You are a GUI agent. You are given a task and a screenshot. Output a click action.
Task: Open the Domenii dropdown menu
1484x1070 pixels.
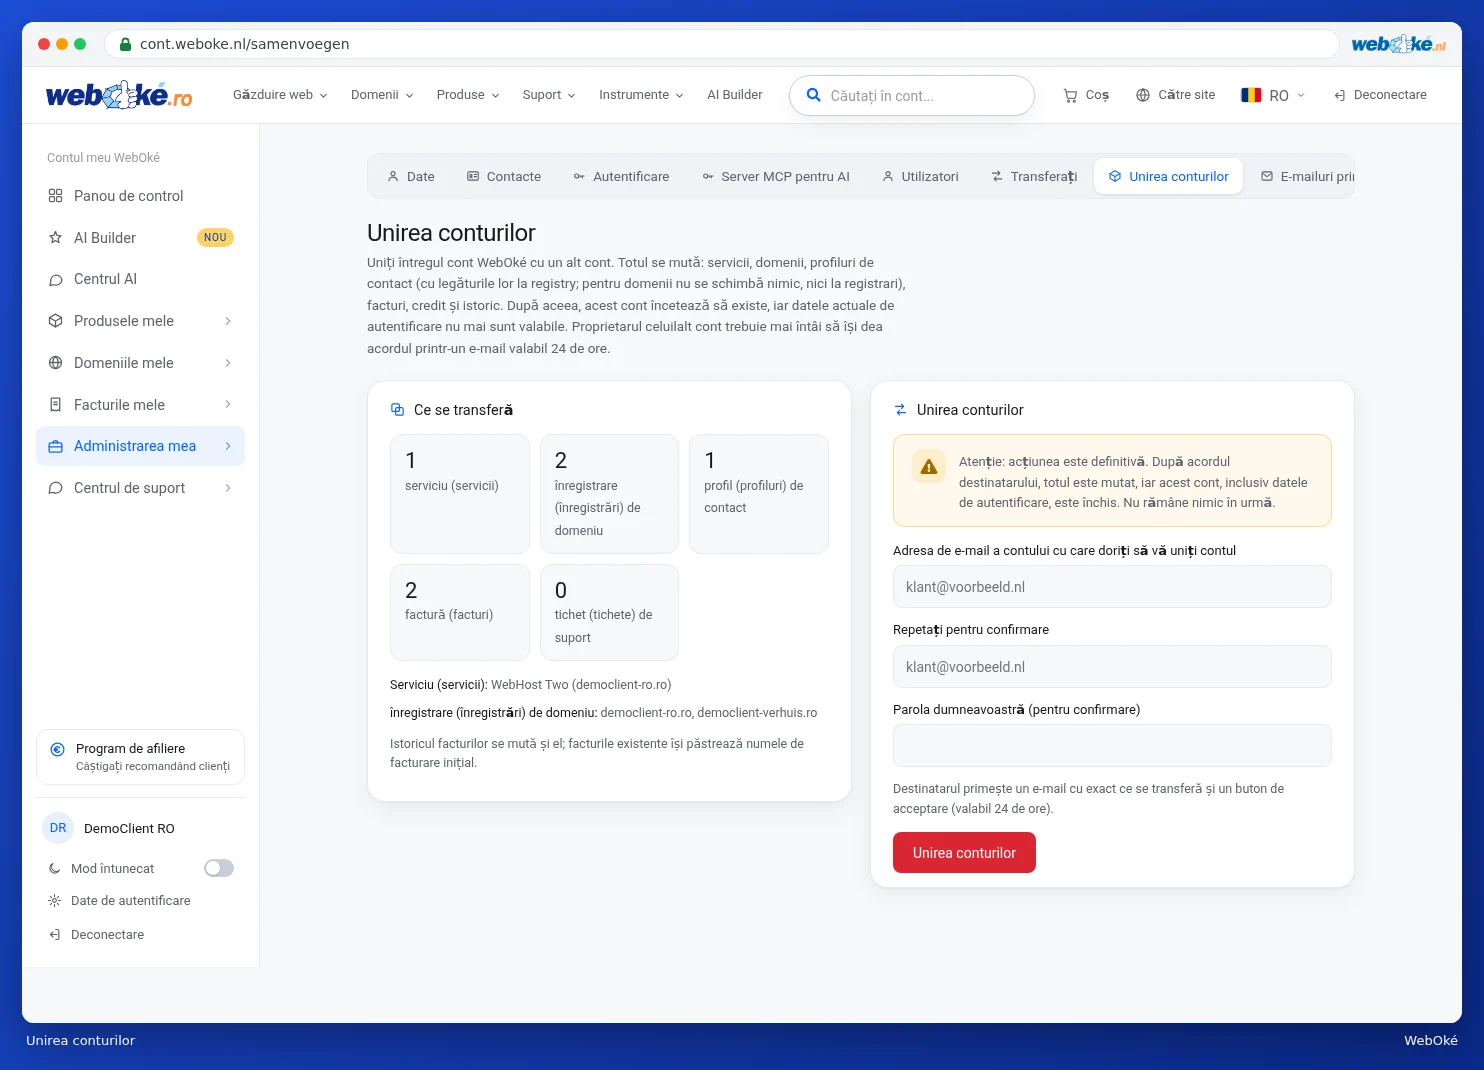click(x=382, y=95)
